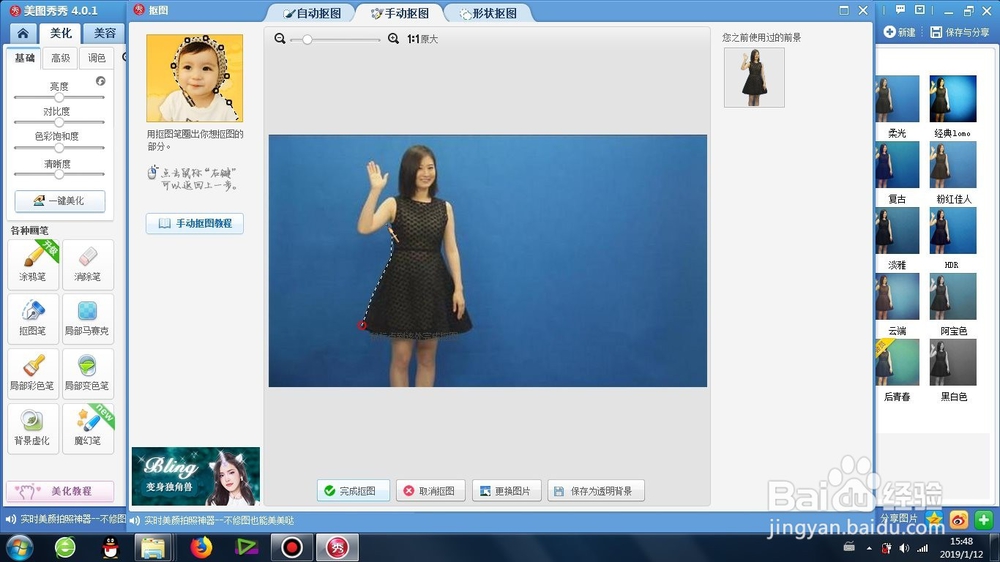
Task: Select the 背景虚化 background blur tool
Action: (33, 428)
